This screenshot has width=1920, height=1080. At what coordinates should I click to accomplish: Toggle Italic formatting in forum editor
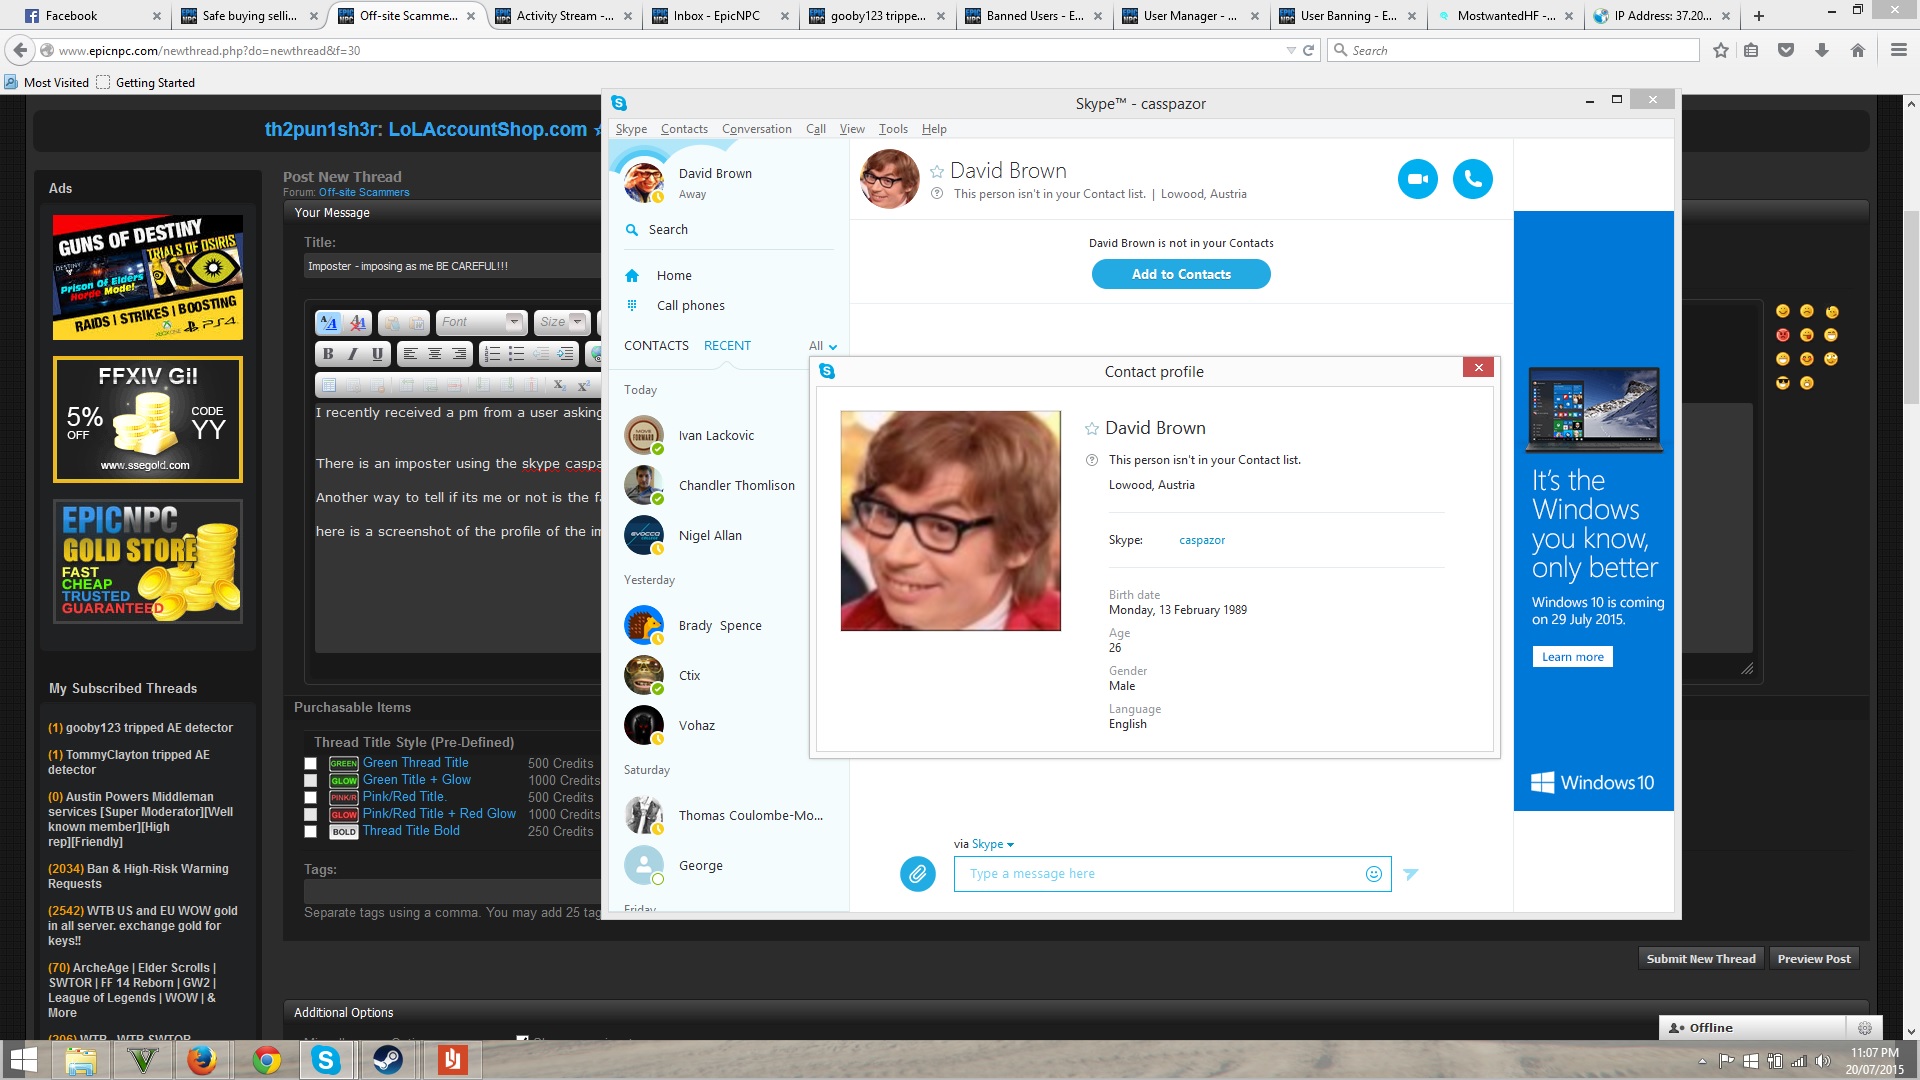[352, 354]
